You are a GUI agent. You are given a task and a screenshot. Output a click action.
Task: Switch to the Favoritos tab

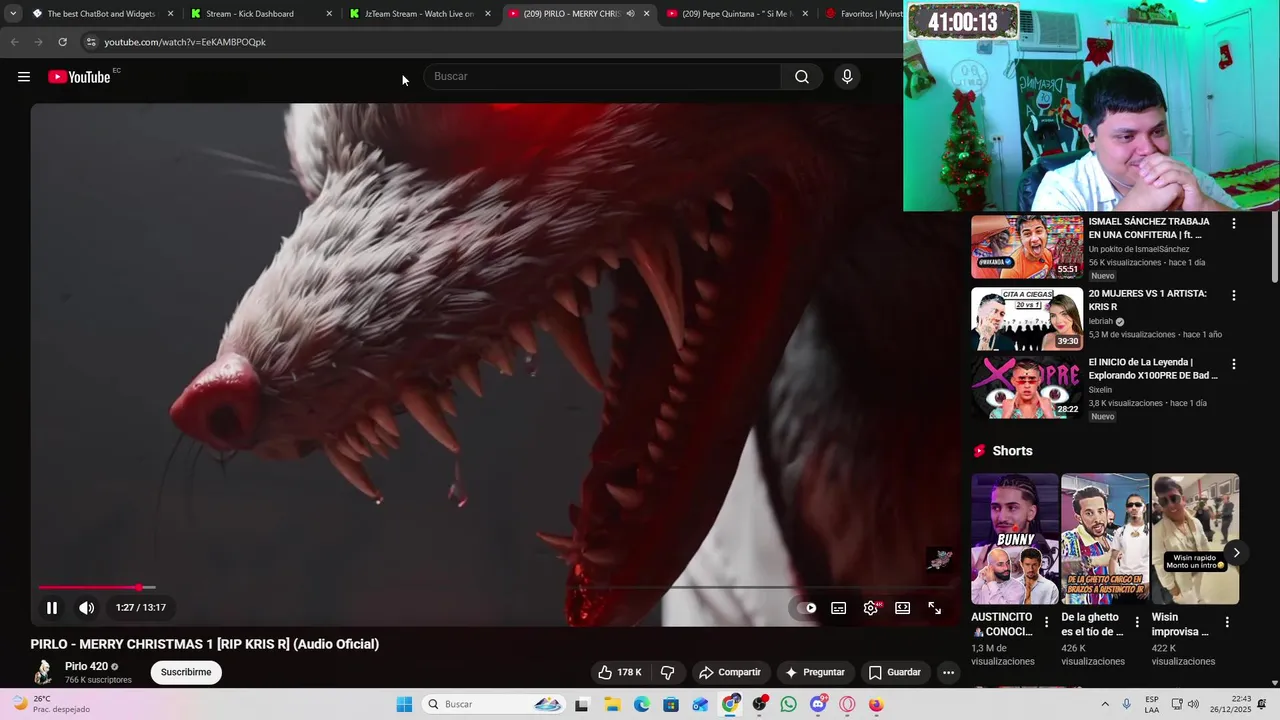click(x=862, y=14)
